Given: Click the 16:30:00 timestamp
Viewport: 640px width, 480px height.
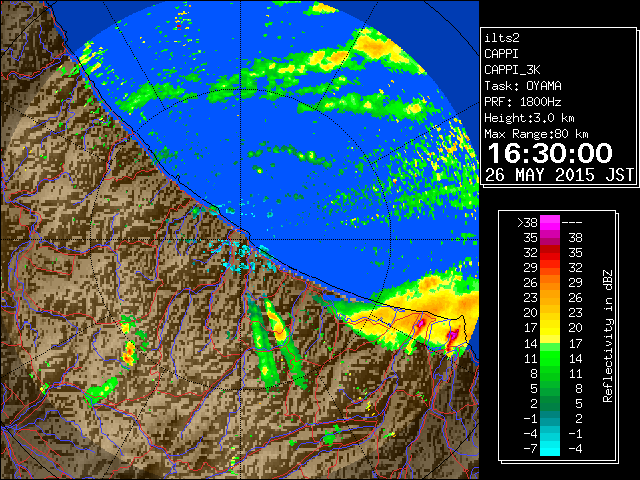Looking at the screenshot, I should tap(550, 153).
